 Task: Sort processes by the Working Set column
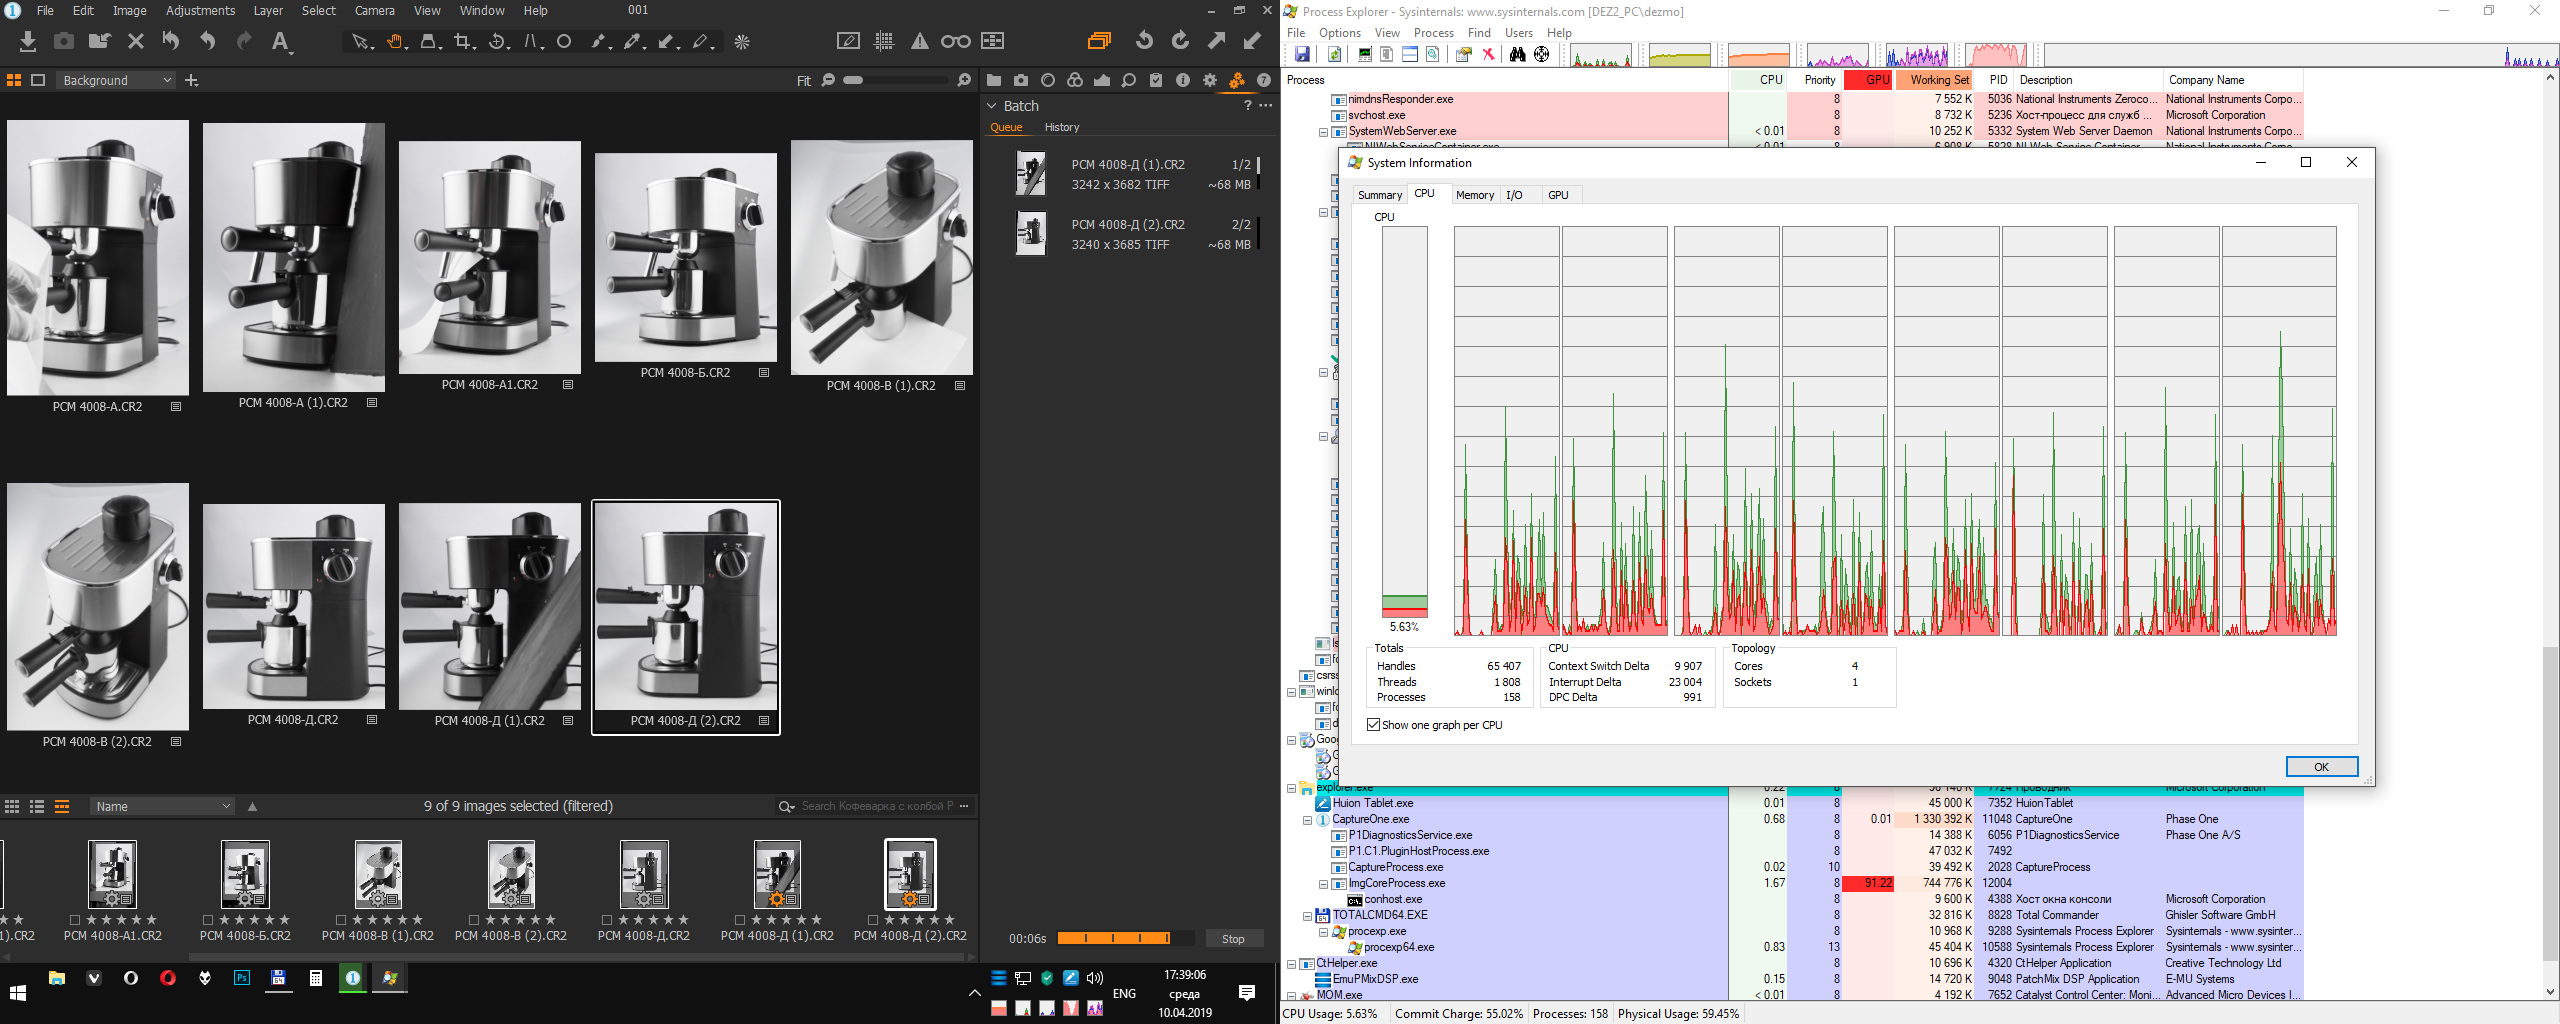1932,80
